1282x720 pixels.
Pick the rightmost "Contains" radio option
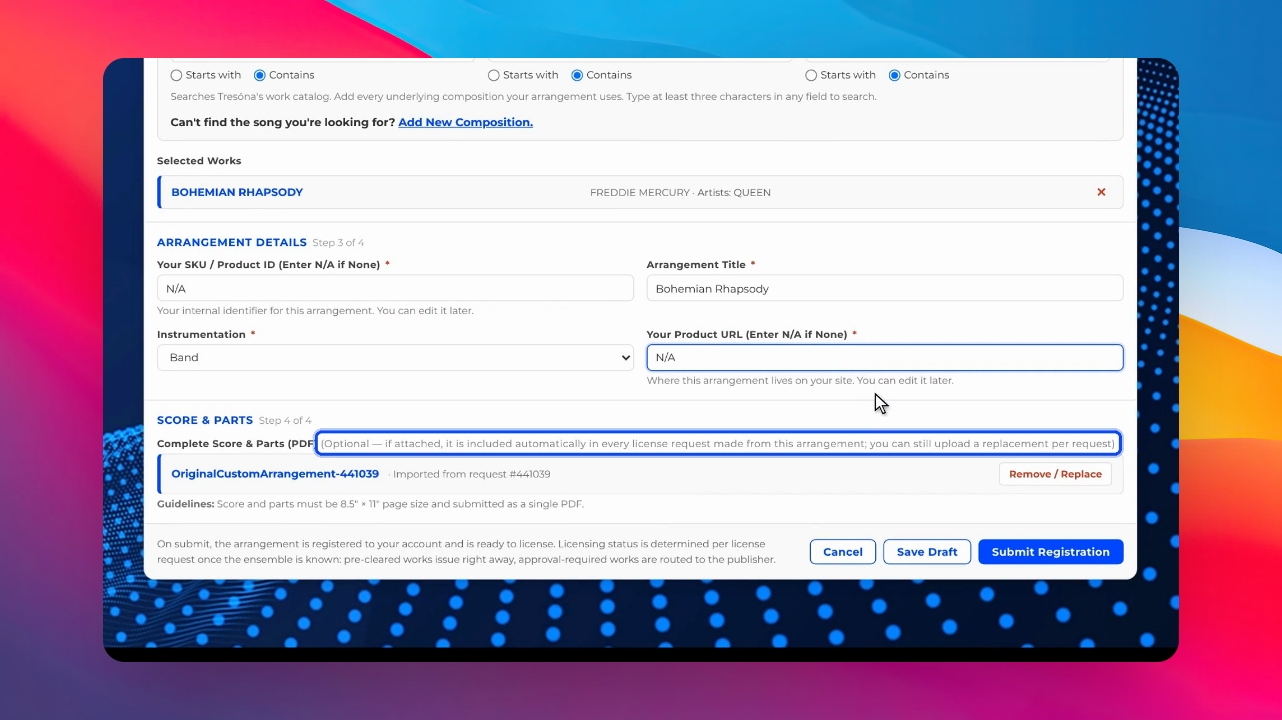895,75
